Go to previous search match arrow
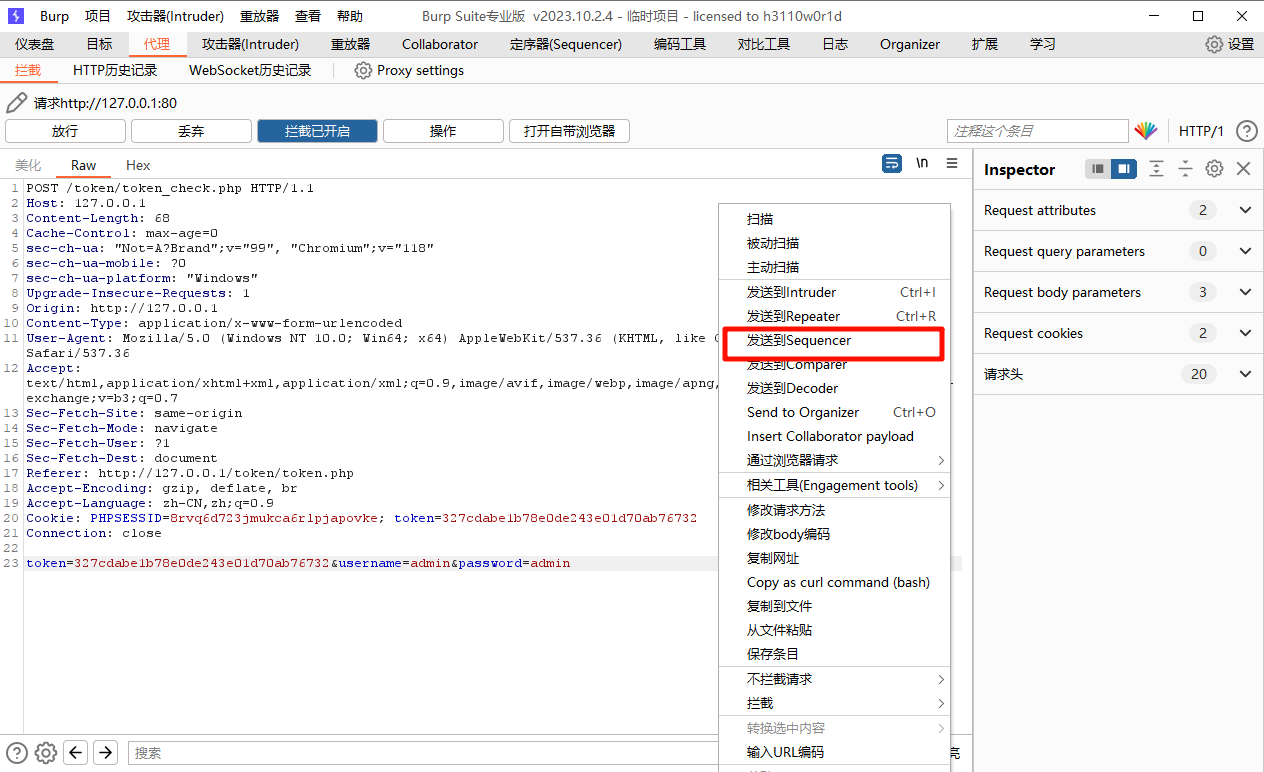The image size is (1264, 772). pyautogui.click(x=76, y=753)
